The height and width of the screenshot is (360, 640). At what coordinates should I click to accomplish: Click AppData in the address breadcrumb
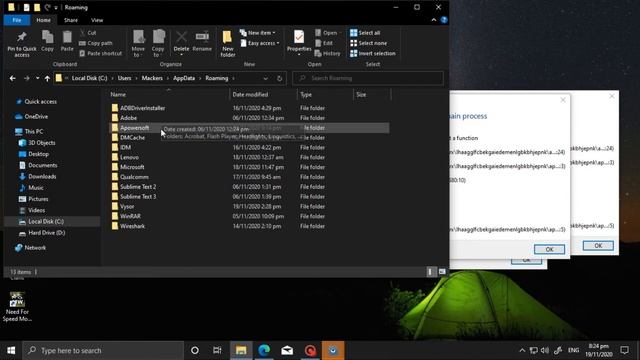(184, 78)
